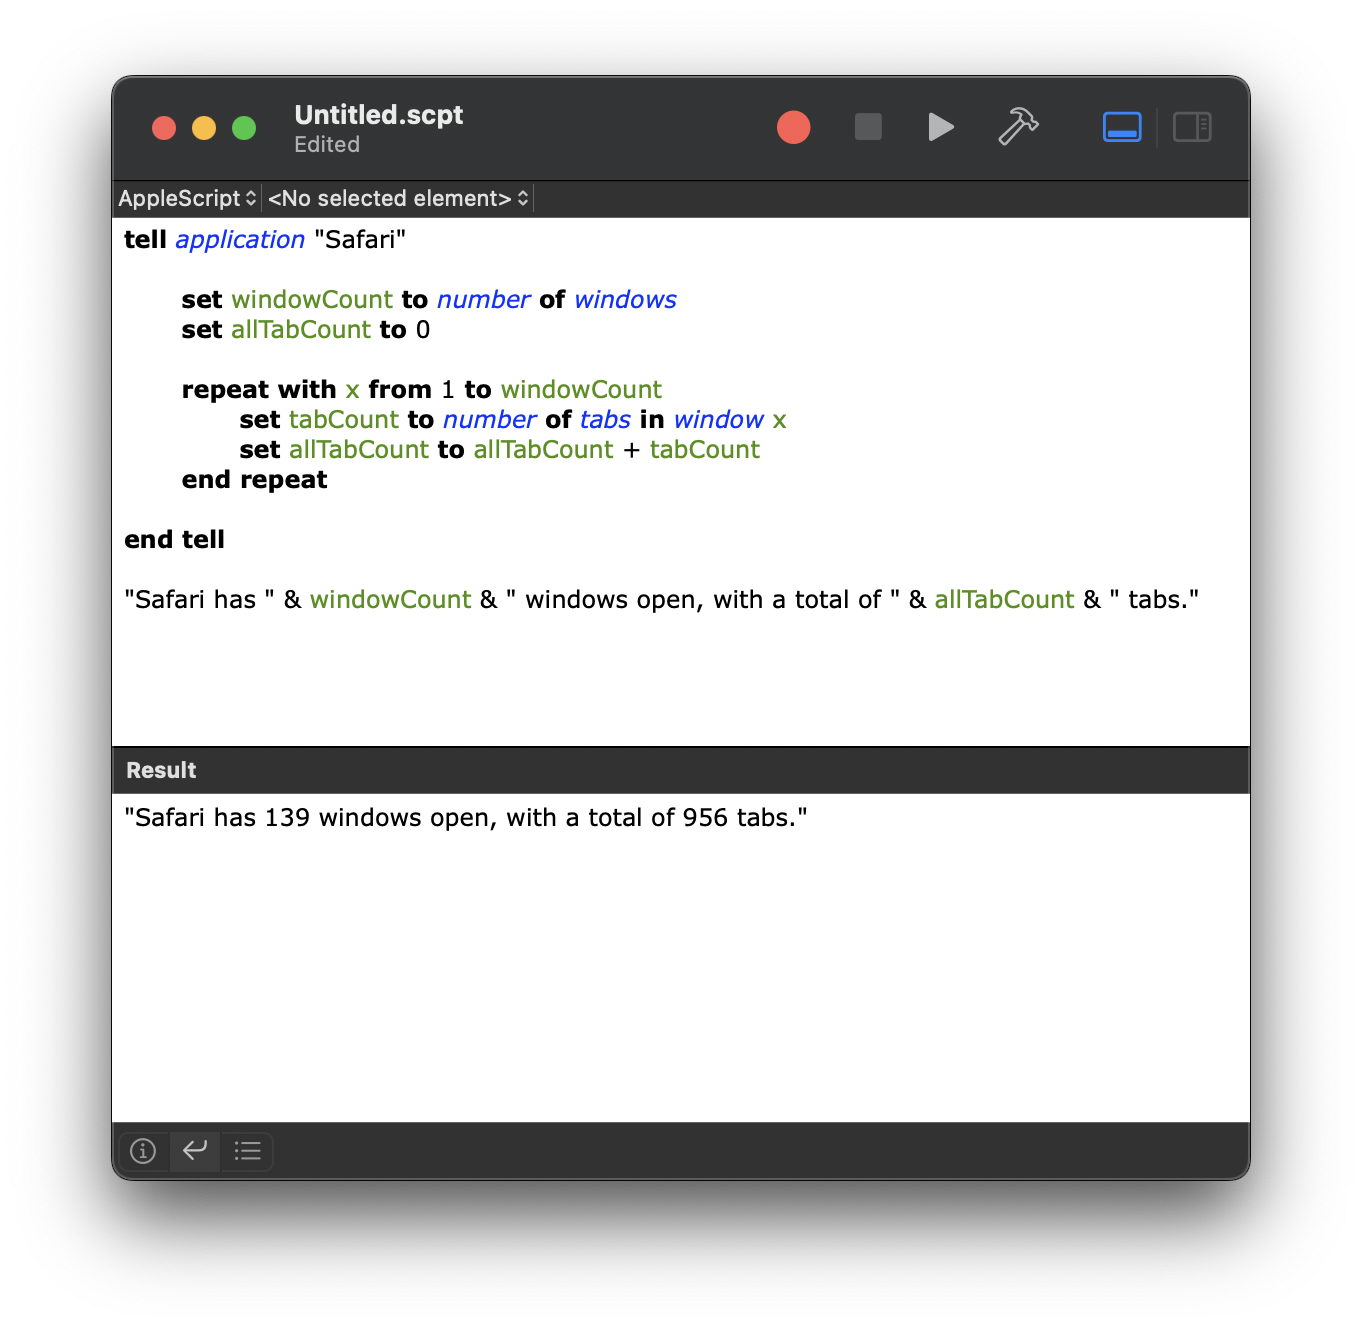Click the line set windowCount to number of windows
The width and height of the screenshot is (1362, 1328).
pos(429,300)
